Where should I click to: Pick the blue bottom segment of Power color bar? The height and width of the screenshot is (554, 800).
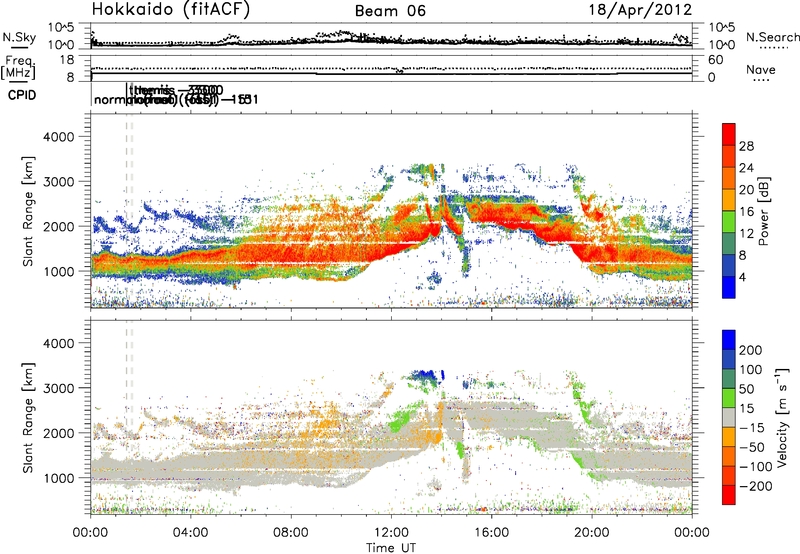click(x=729, y=287)
